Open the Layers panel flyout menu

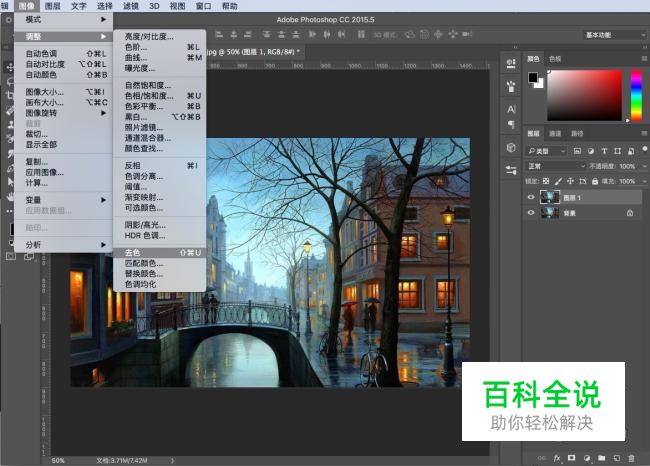[644, 133]
